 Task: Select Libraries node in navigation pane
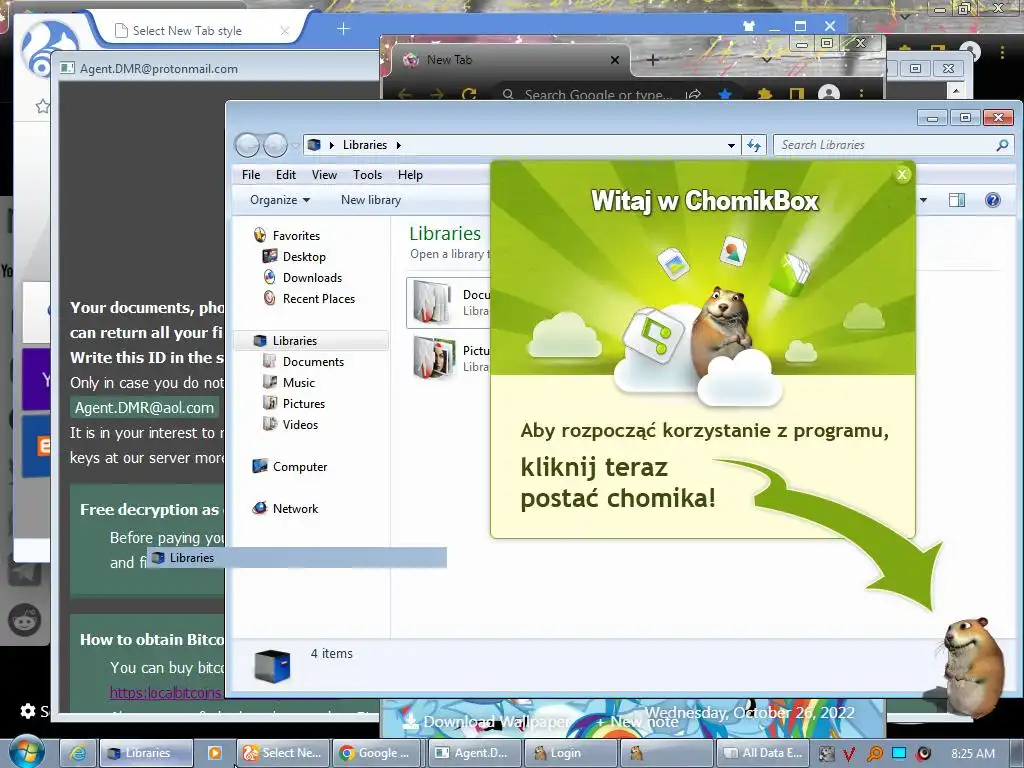pos(295,341)
